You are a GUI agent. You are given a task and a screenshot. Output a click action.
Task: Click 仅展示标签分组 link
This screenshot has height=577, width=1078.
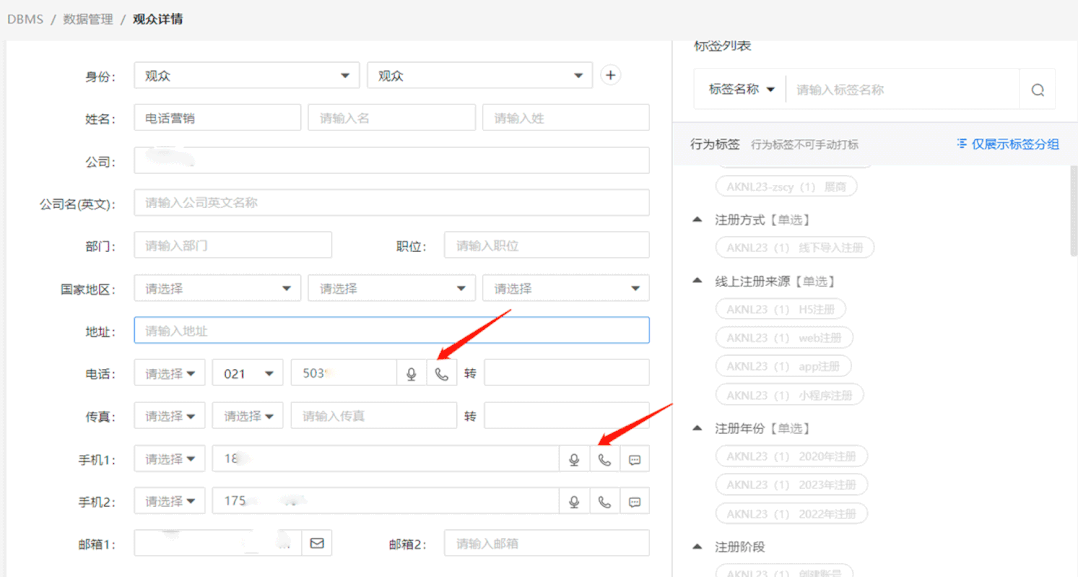coord(1007,144)
